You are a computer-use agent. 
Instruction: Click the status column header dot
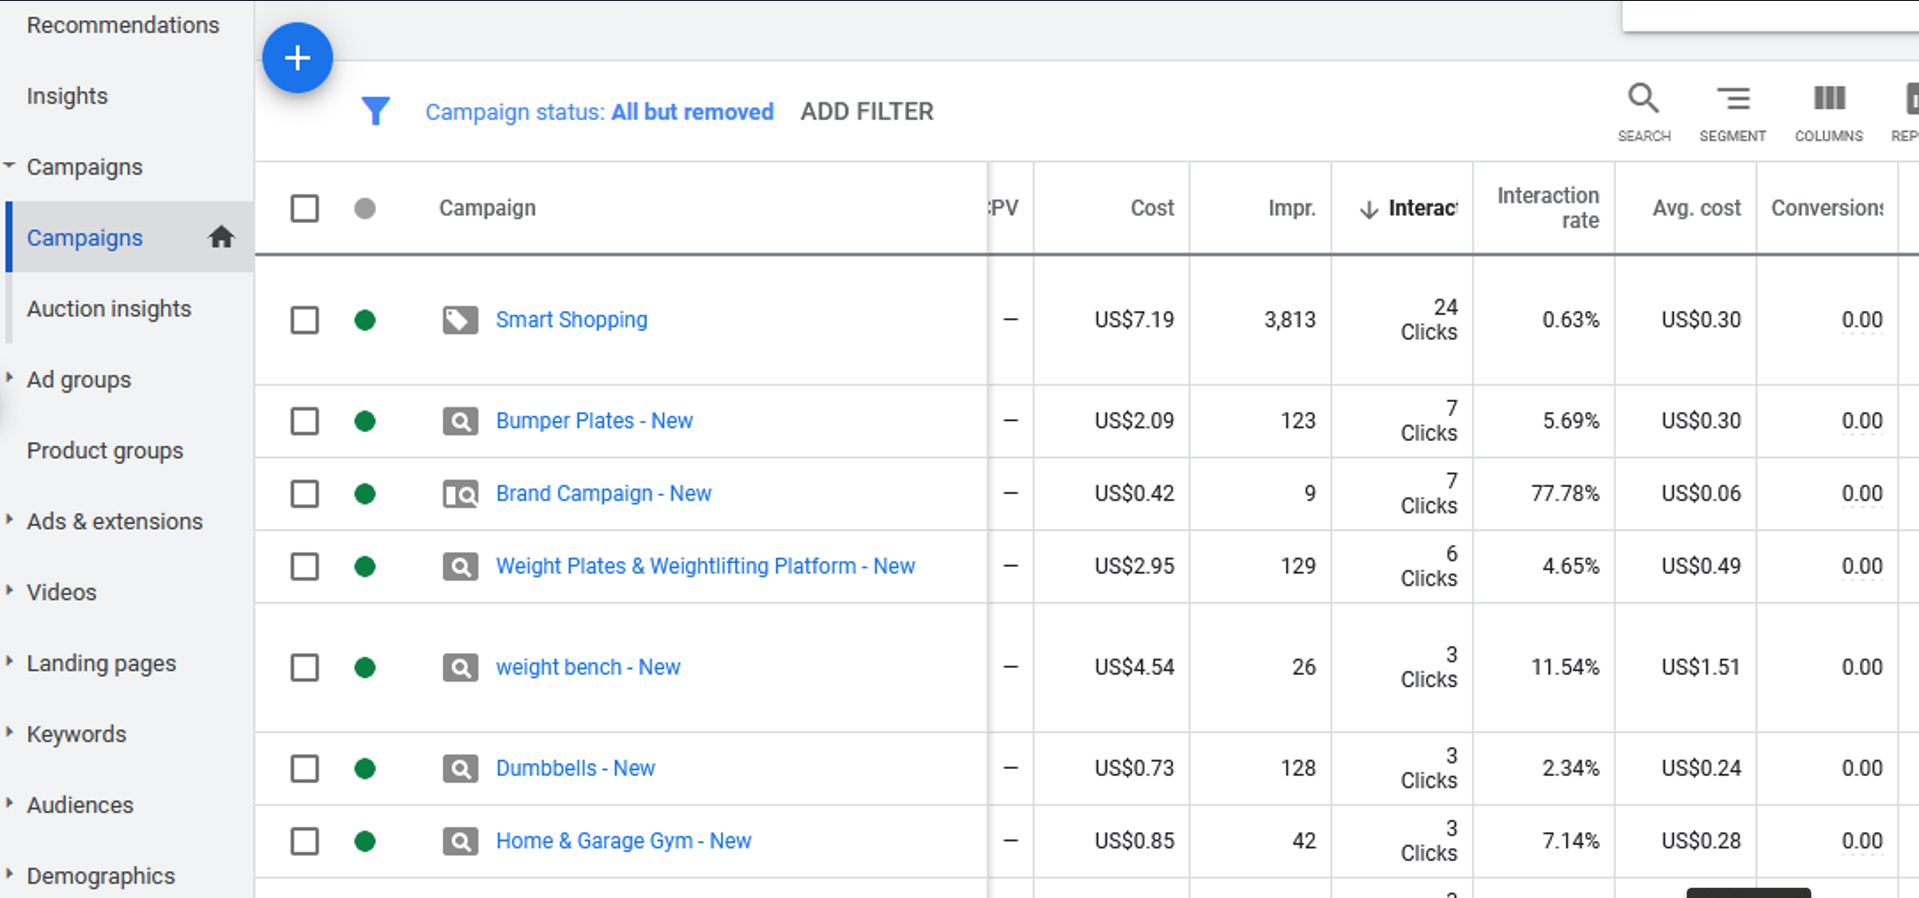365,208
